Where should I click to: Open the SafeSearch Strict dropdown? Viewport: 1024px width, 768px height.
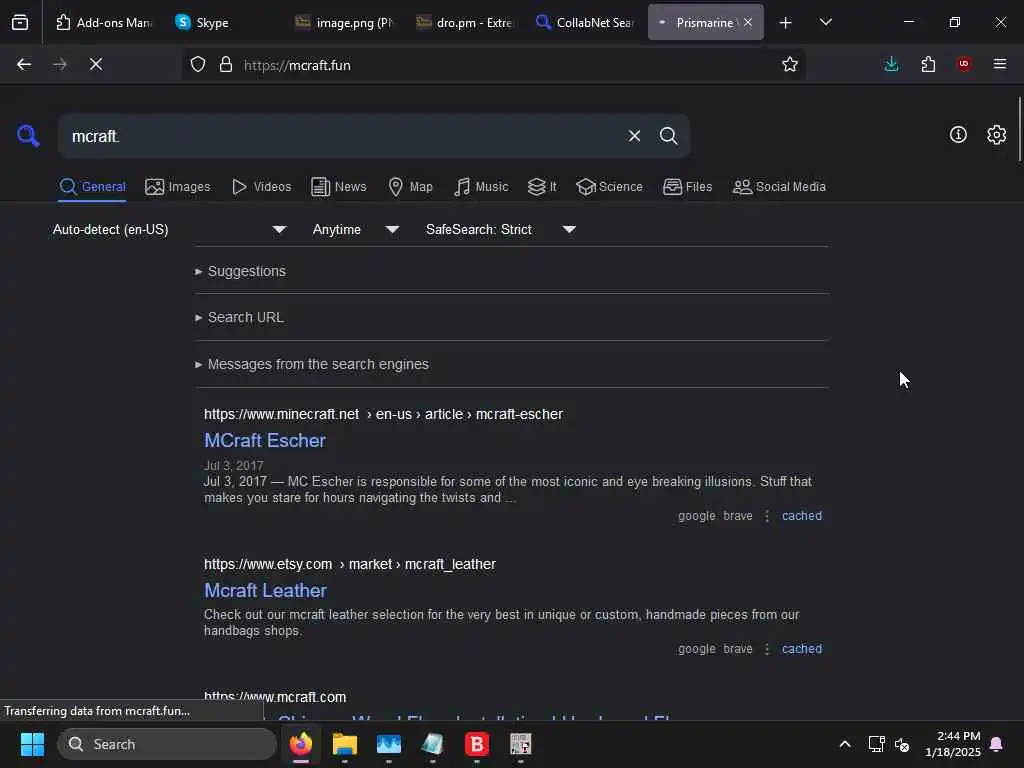coord(500,229)
